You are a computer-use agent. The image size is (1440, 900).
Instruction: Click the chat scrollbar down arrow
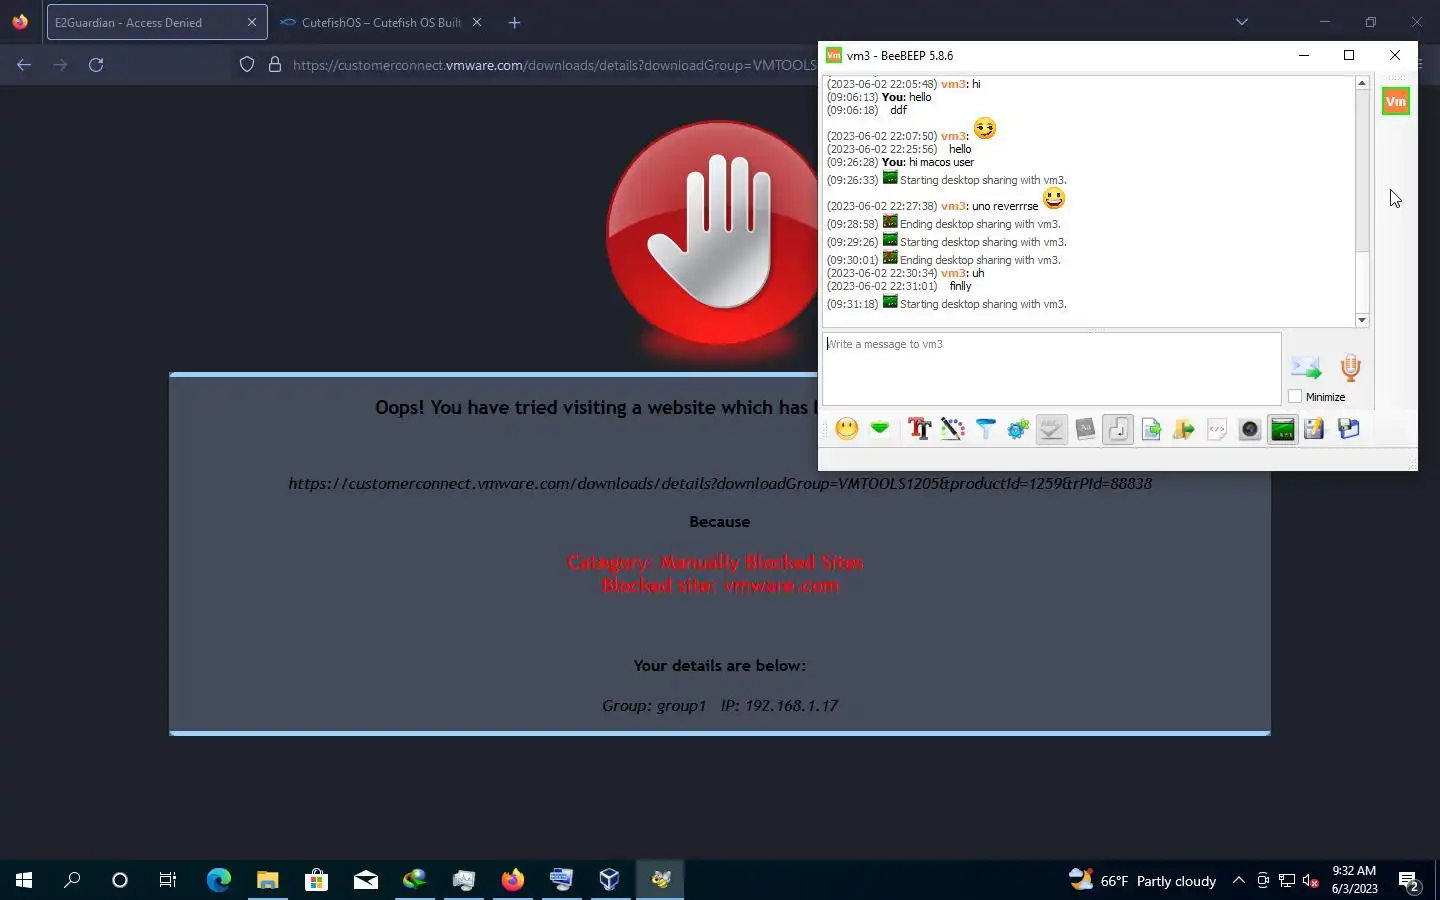point(1362,320)
